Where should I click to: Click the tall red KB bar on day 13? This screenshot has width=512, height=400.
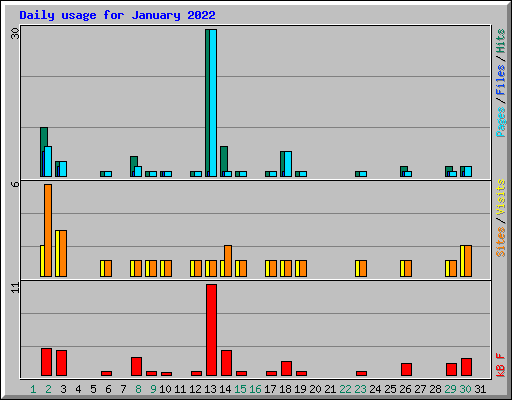coord(211,330)
